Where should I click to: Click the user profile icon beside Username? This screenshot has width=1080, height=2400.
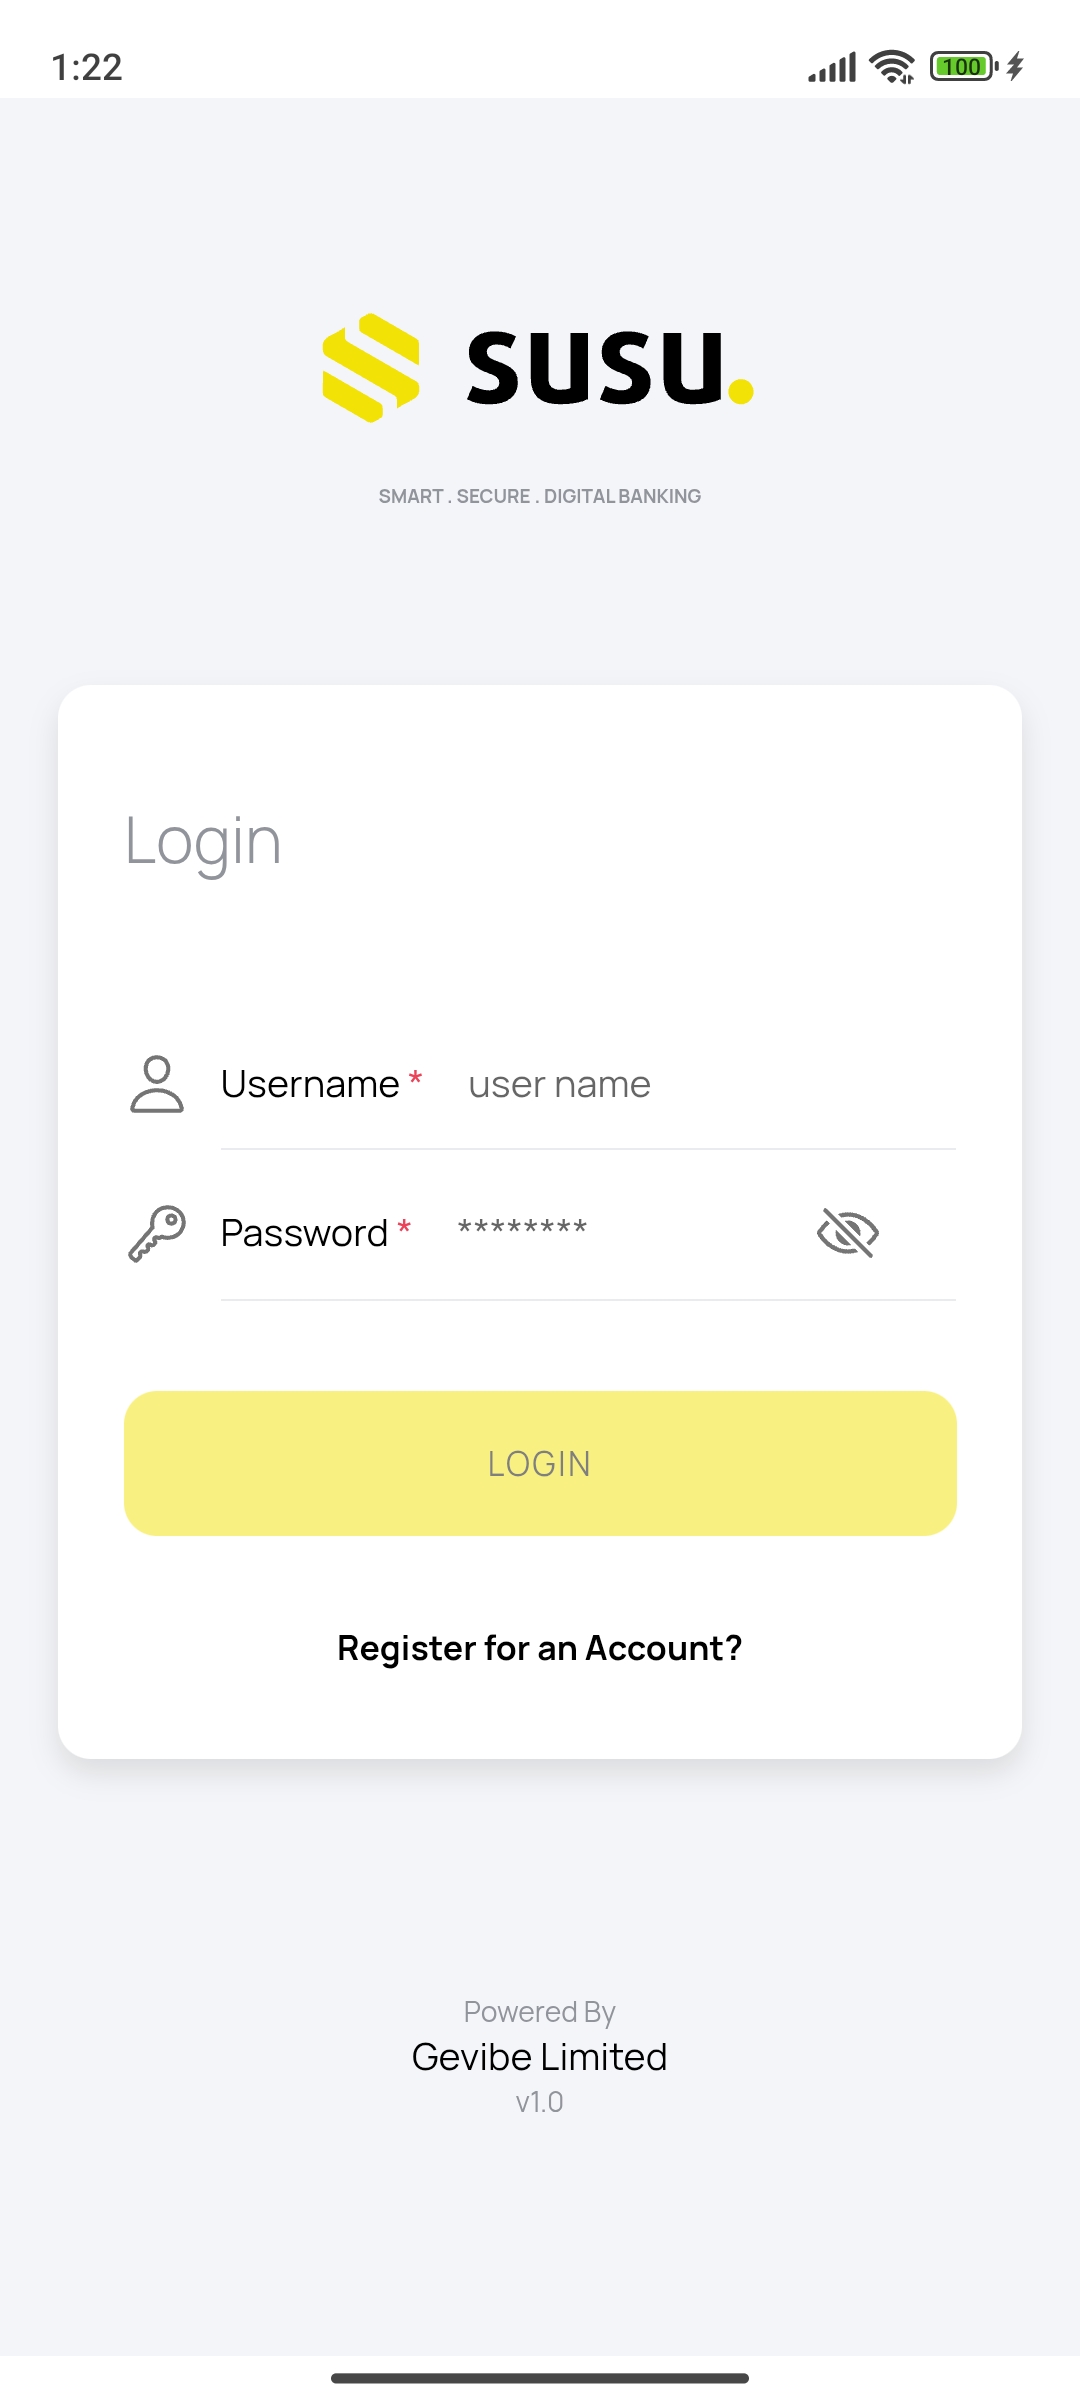157,1084
